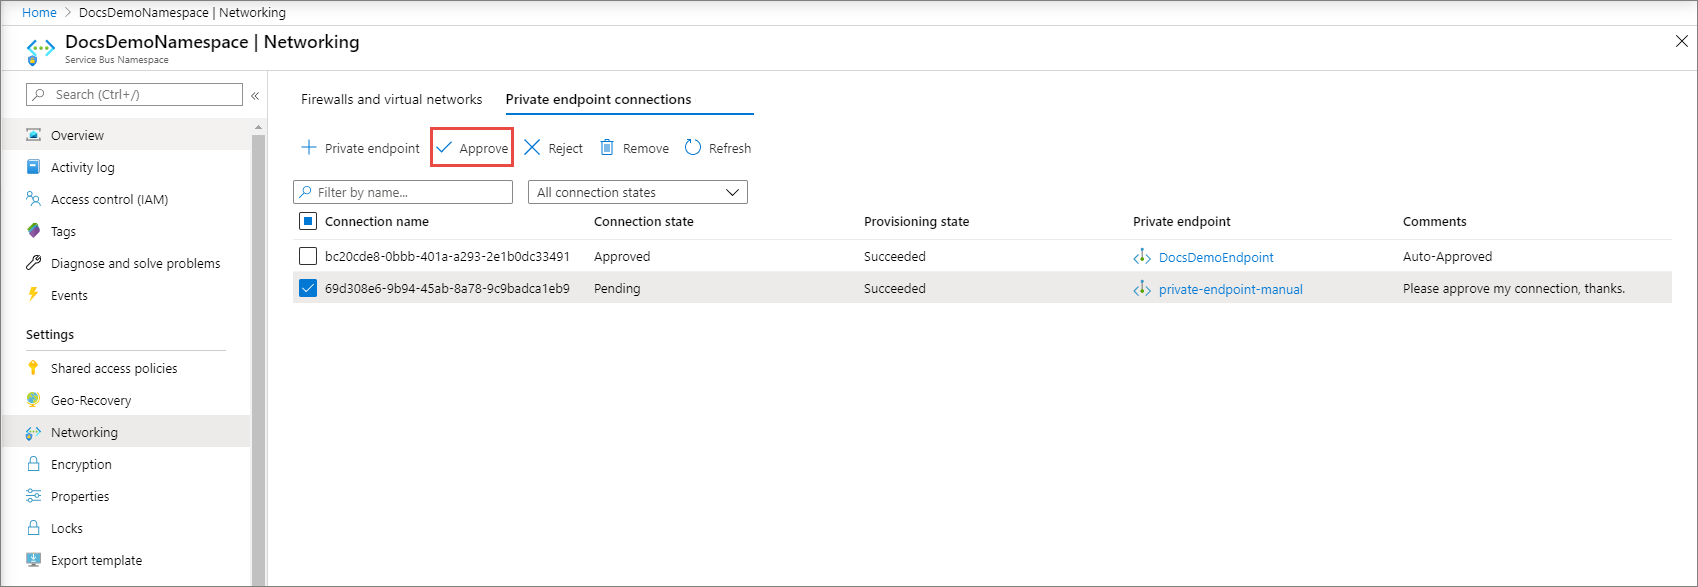The width and height of the screenshot is (1698, 587).
Task: Click the Remove trash can icon
Action: click(607, 148)
